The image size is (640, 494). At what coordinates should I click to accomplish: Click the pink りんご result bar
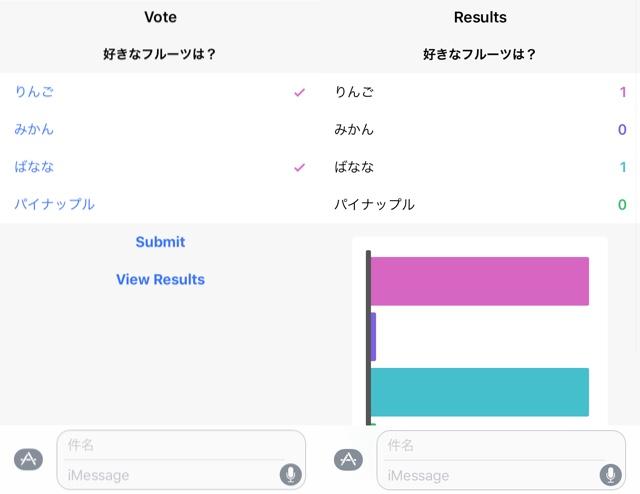point(480,281)
